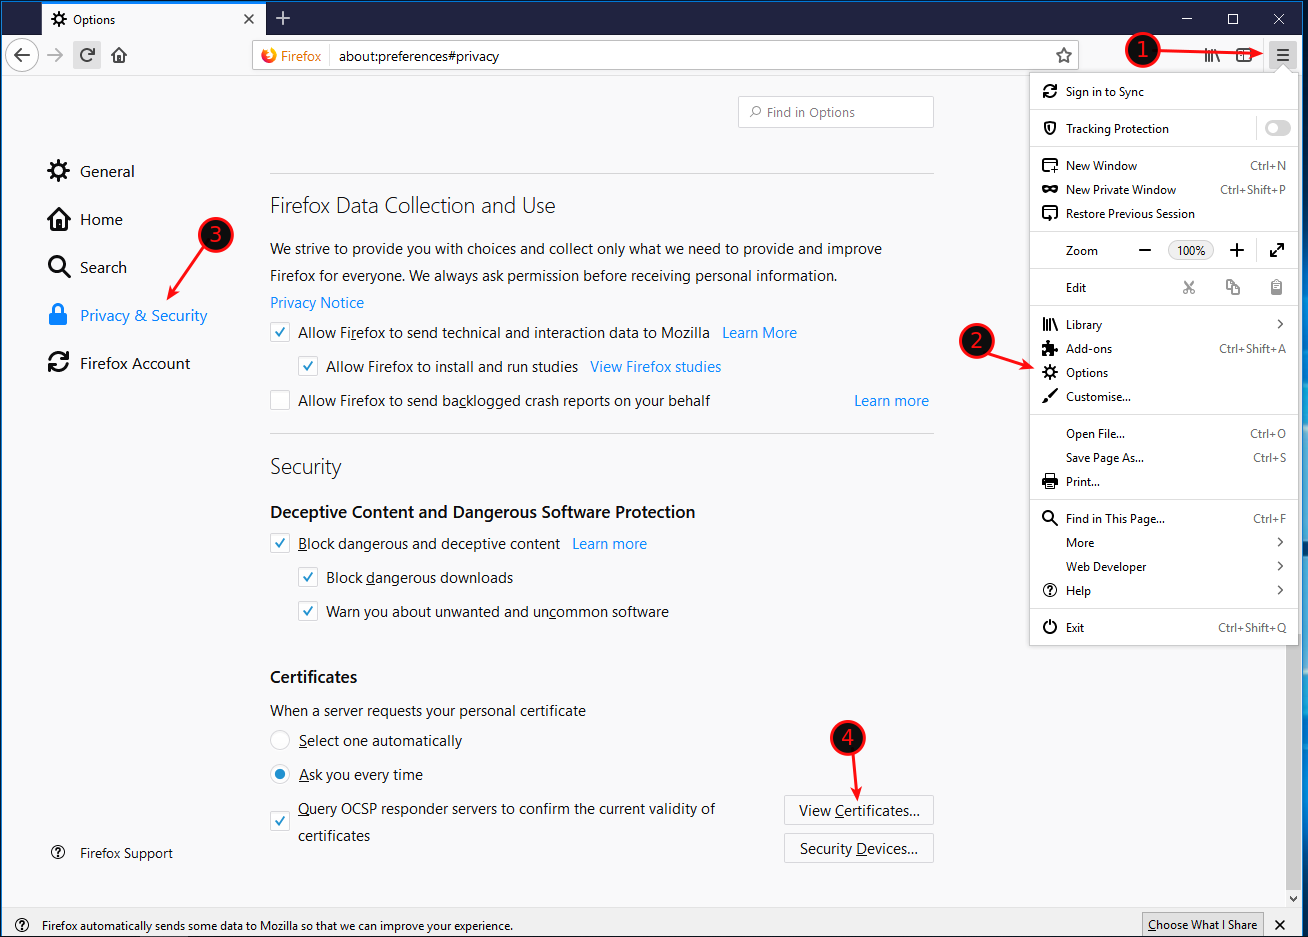The width and height of the screenshot is (1308, 937).
Task: Choose New Private Window menu entry
Action: [x=1120, y=190]
